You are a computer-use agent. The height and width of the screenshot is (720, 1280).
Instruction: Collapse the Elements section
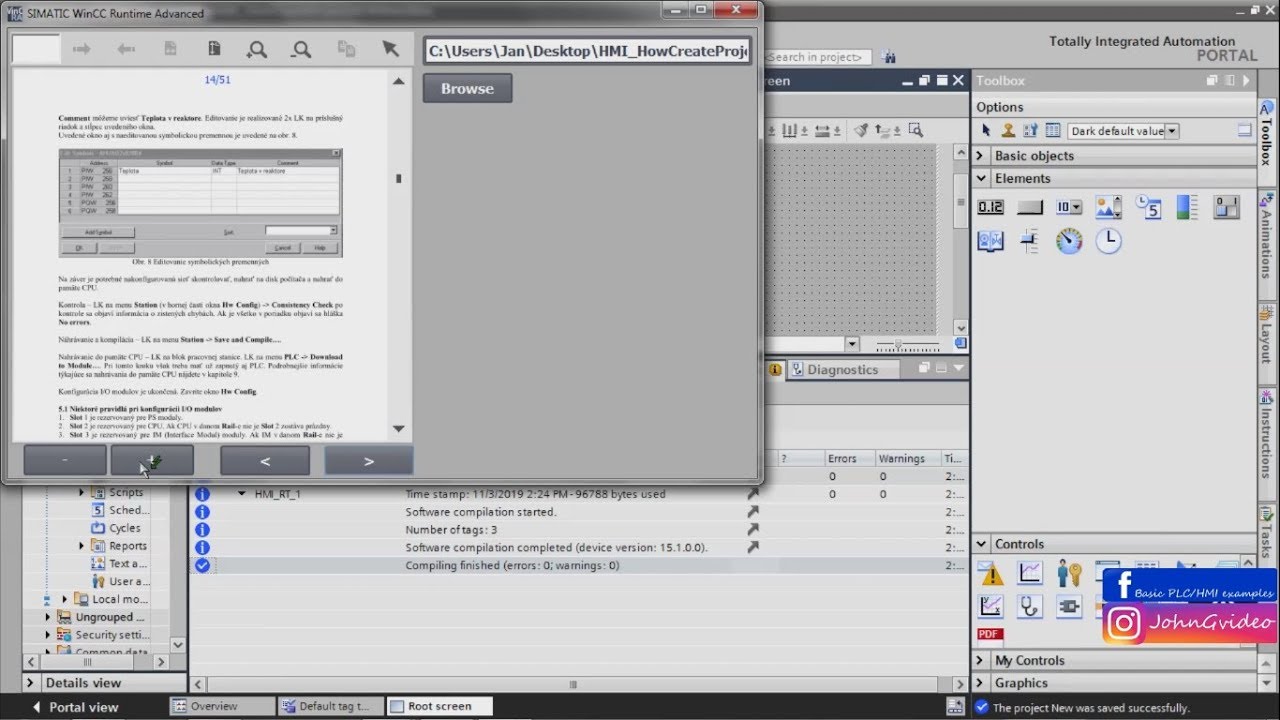pos(981,178)
